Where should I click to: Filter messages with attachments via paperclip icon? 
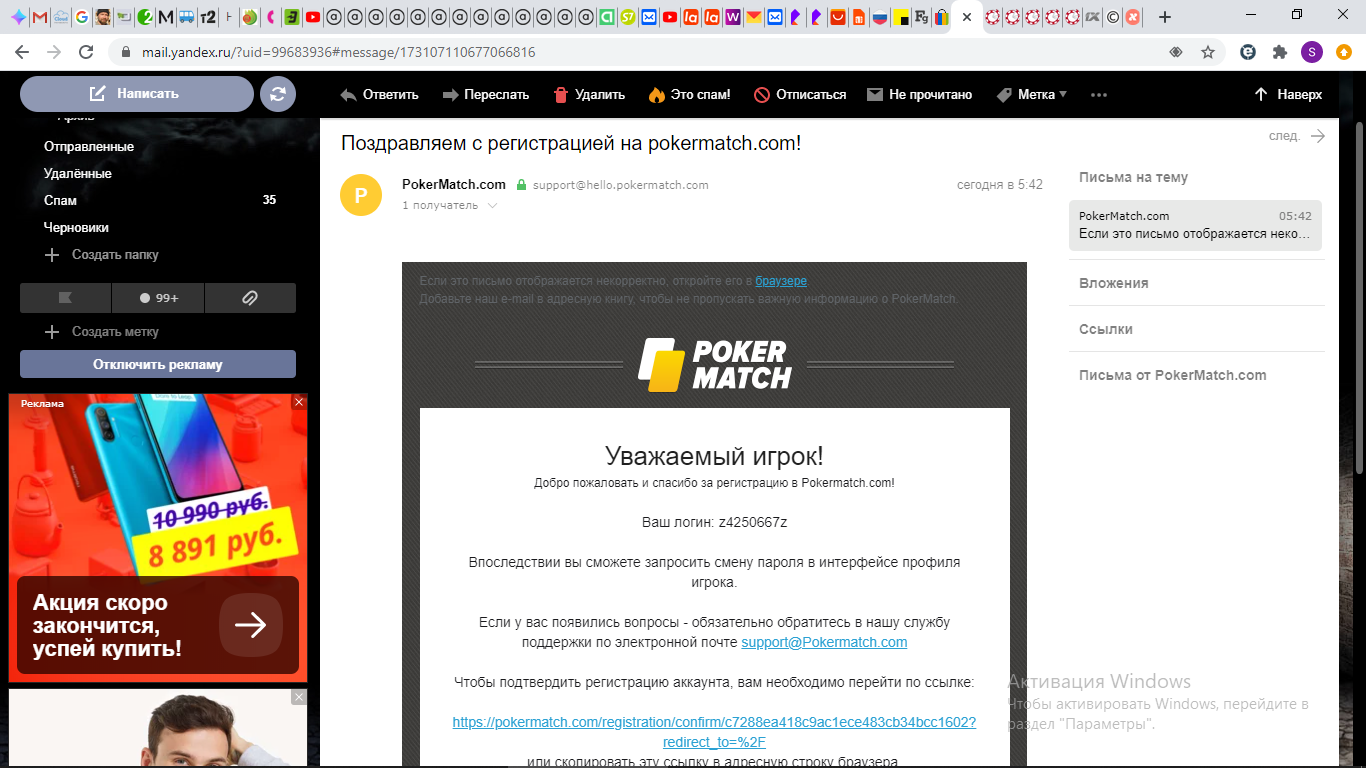pyautogui.click(x=250, y=298)
